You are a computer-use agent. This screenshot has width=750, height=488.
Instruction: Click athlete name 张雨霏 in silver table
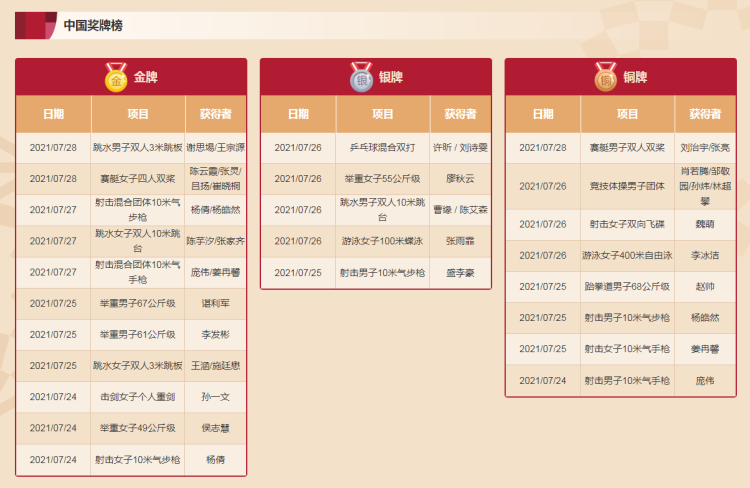[x=460, y=241]
